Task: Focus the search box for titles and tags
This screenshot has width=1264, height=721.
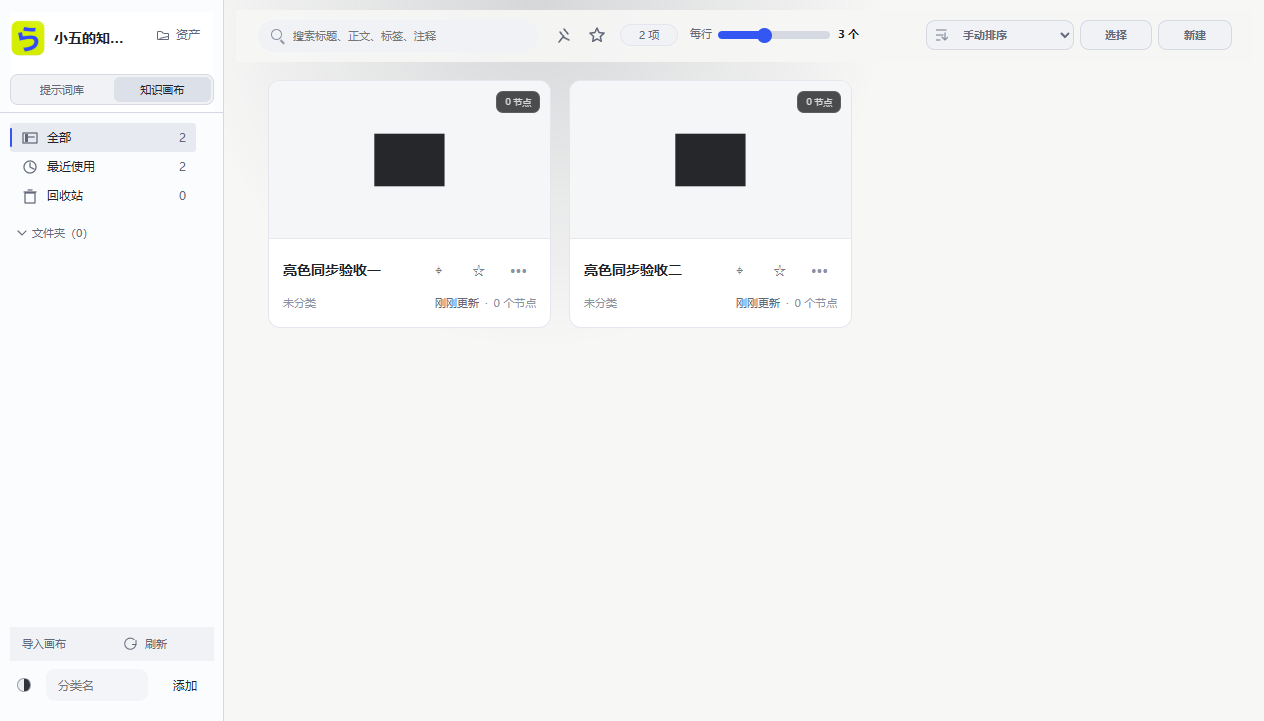Action: [x=398, y=36]
